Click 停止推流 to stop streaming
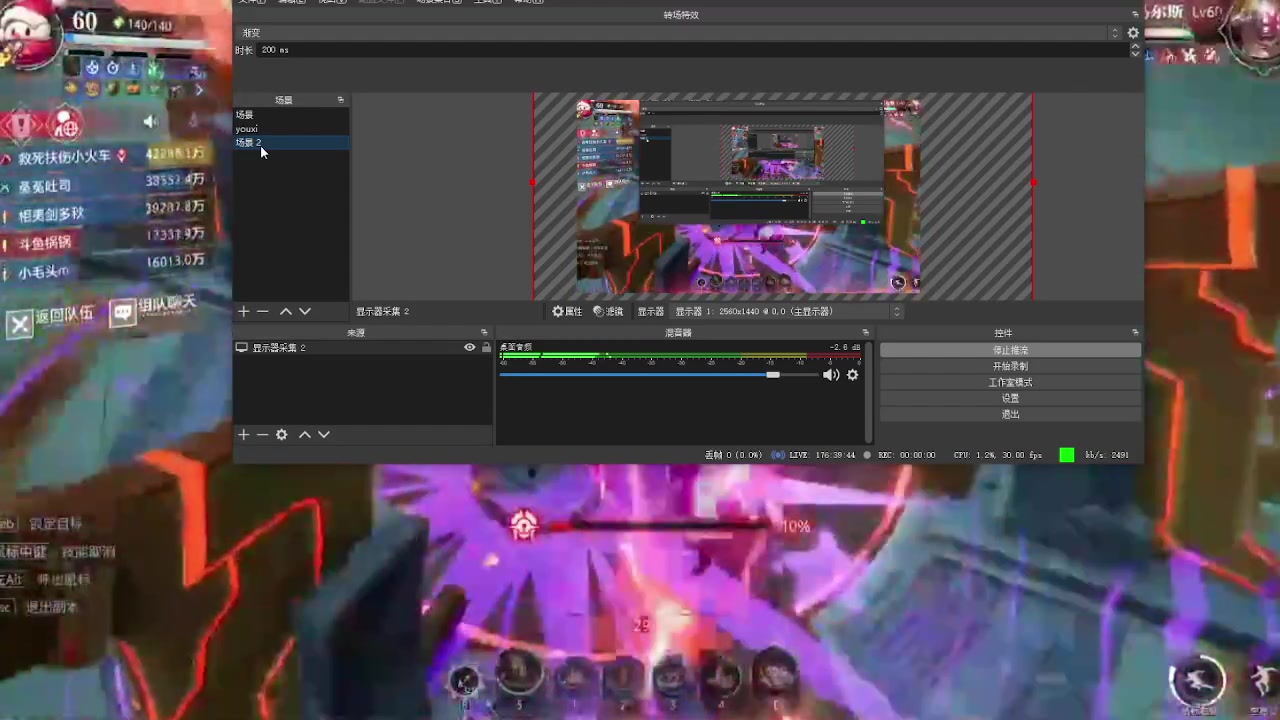The width and height of the screenshot is (1280, 720). (x=1010, y=350)
